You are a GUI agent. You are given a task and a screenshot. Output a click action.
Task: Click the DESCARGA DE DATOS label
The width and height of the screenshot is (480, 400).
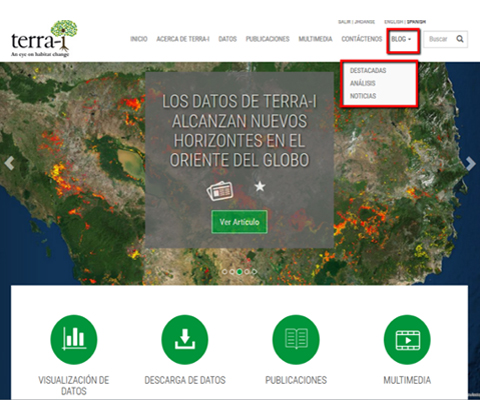tap(185, 380)
